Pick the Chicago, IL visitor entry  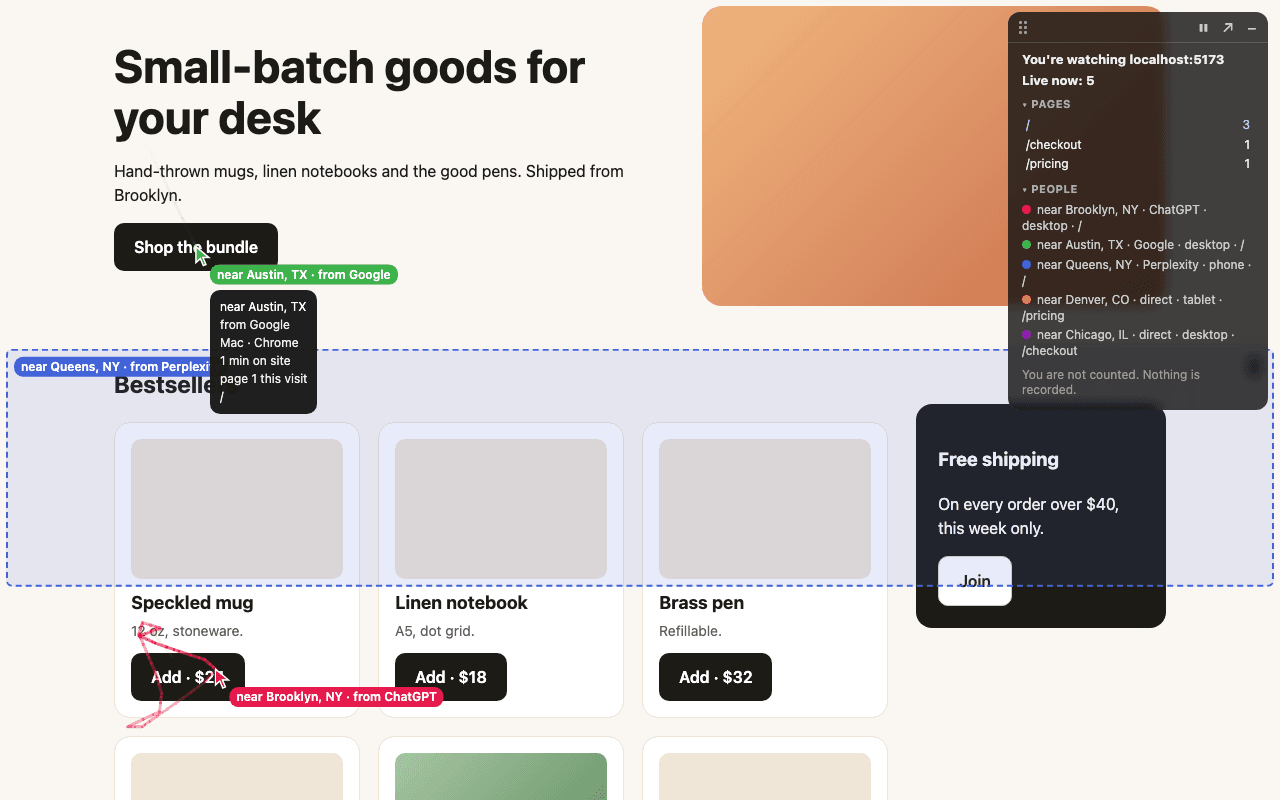1138,343
